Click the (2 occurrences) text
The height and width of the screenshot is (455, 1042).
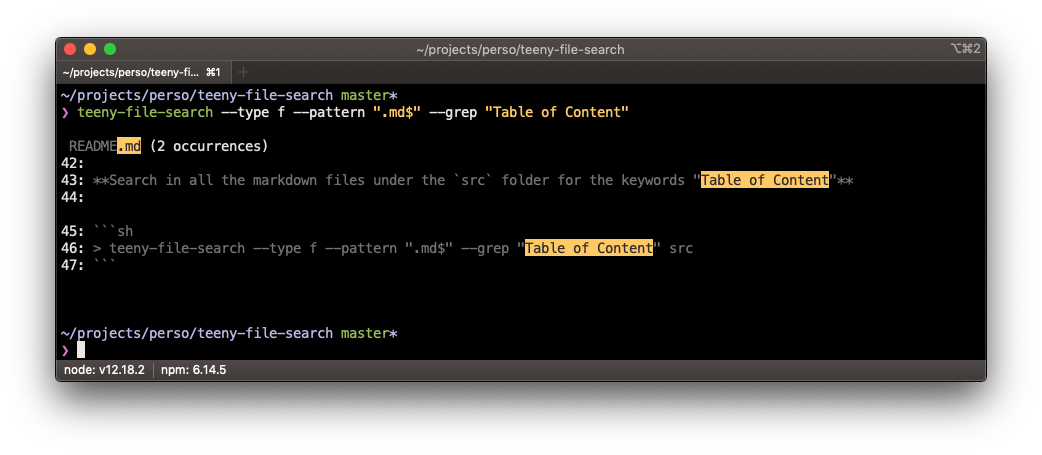click(x=209, y=146)
